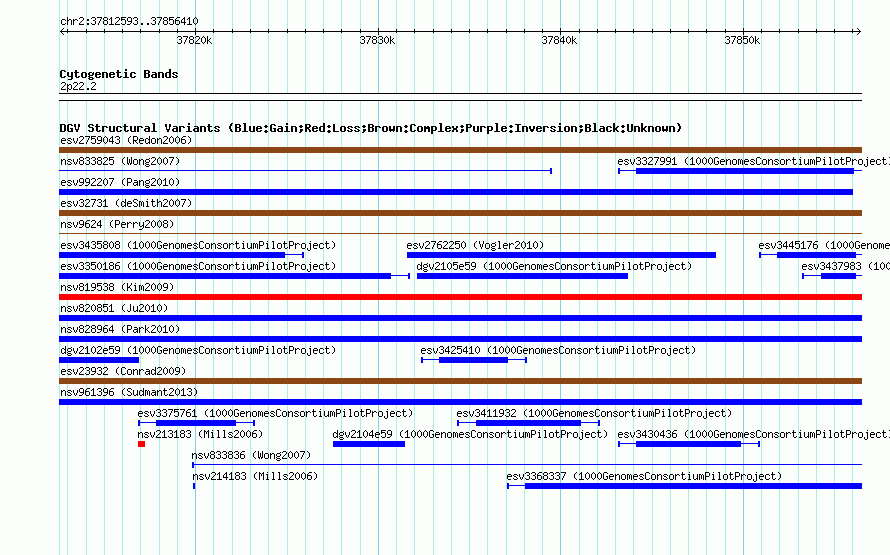The image size is (890, 555).
Task: Select the blue esv3375761 variant bar
Action: [x=196, y=423]
